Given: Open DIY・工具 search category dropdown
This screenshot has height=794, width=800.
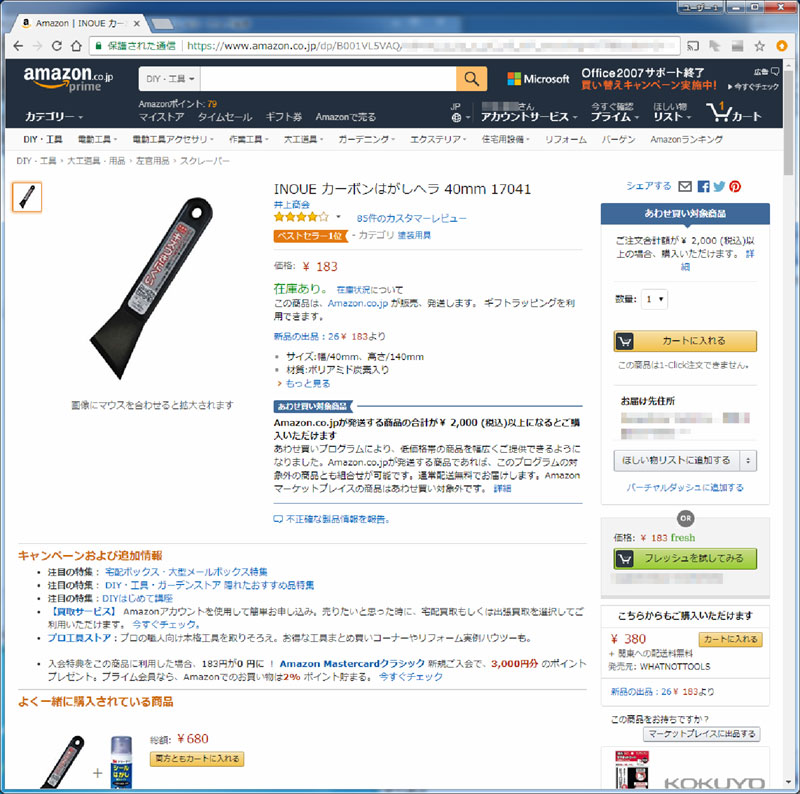Looking at the screenshot, I should tap(170, 79).
